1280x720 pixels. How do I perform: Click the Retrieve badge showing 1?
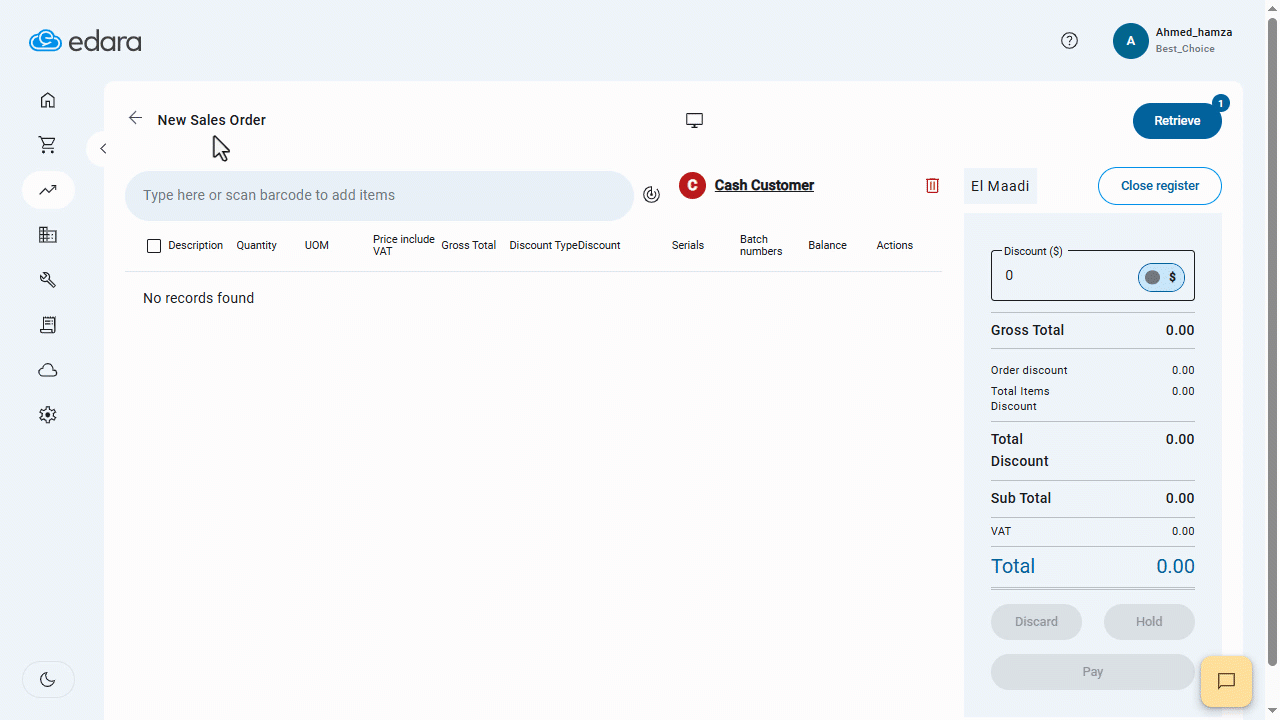tap(1220, 103)
